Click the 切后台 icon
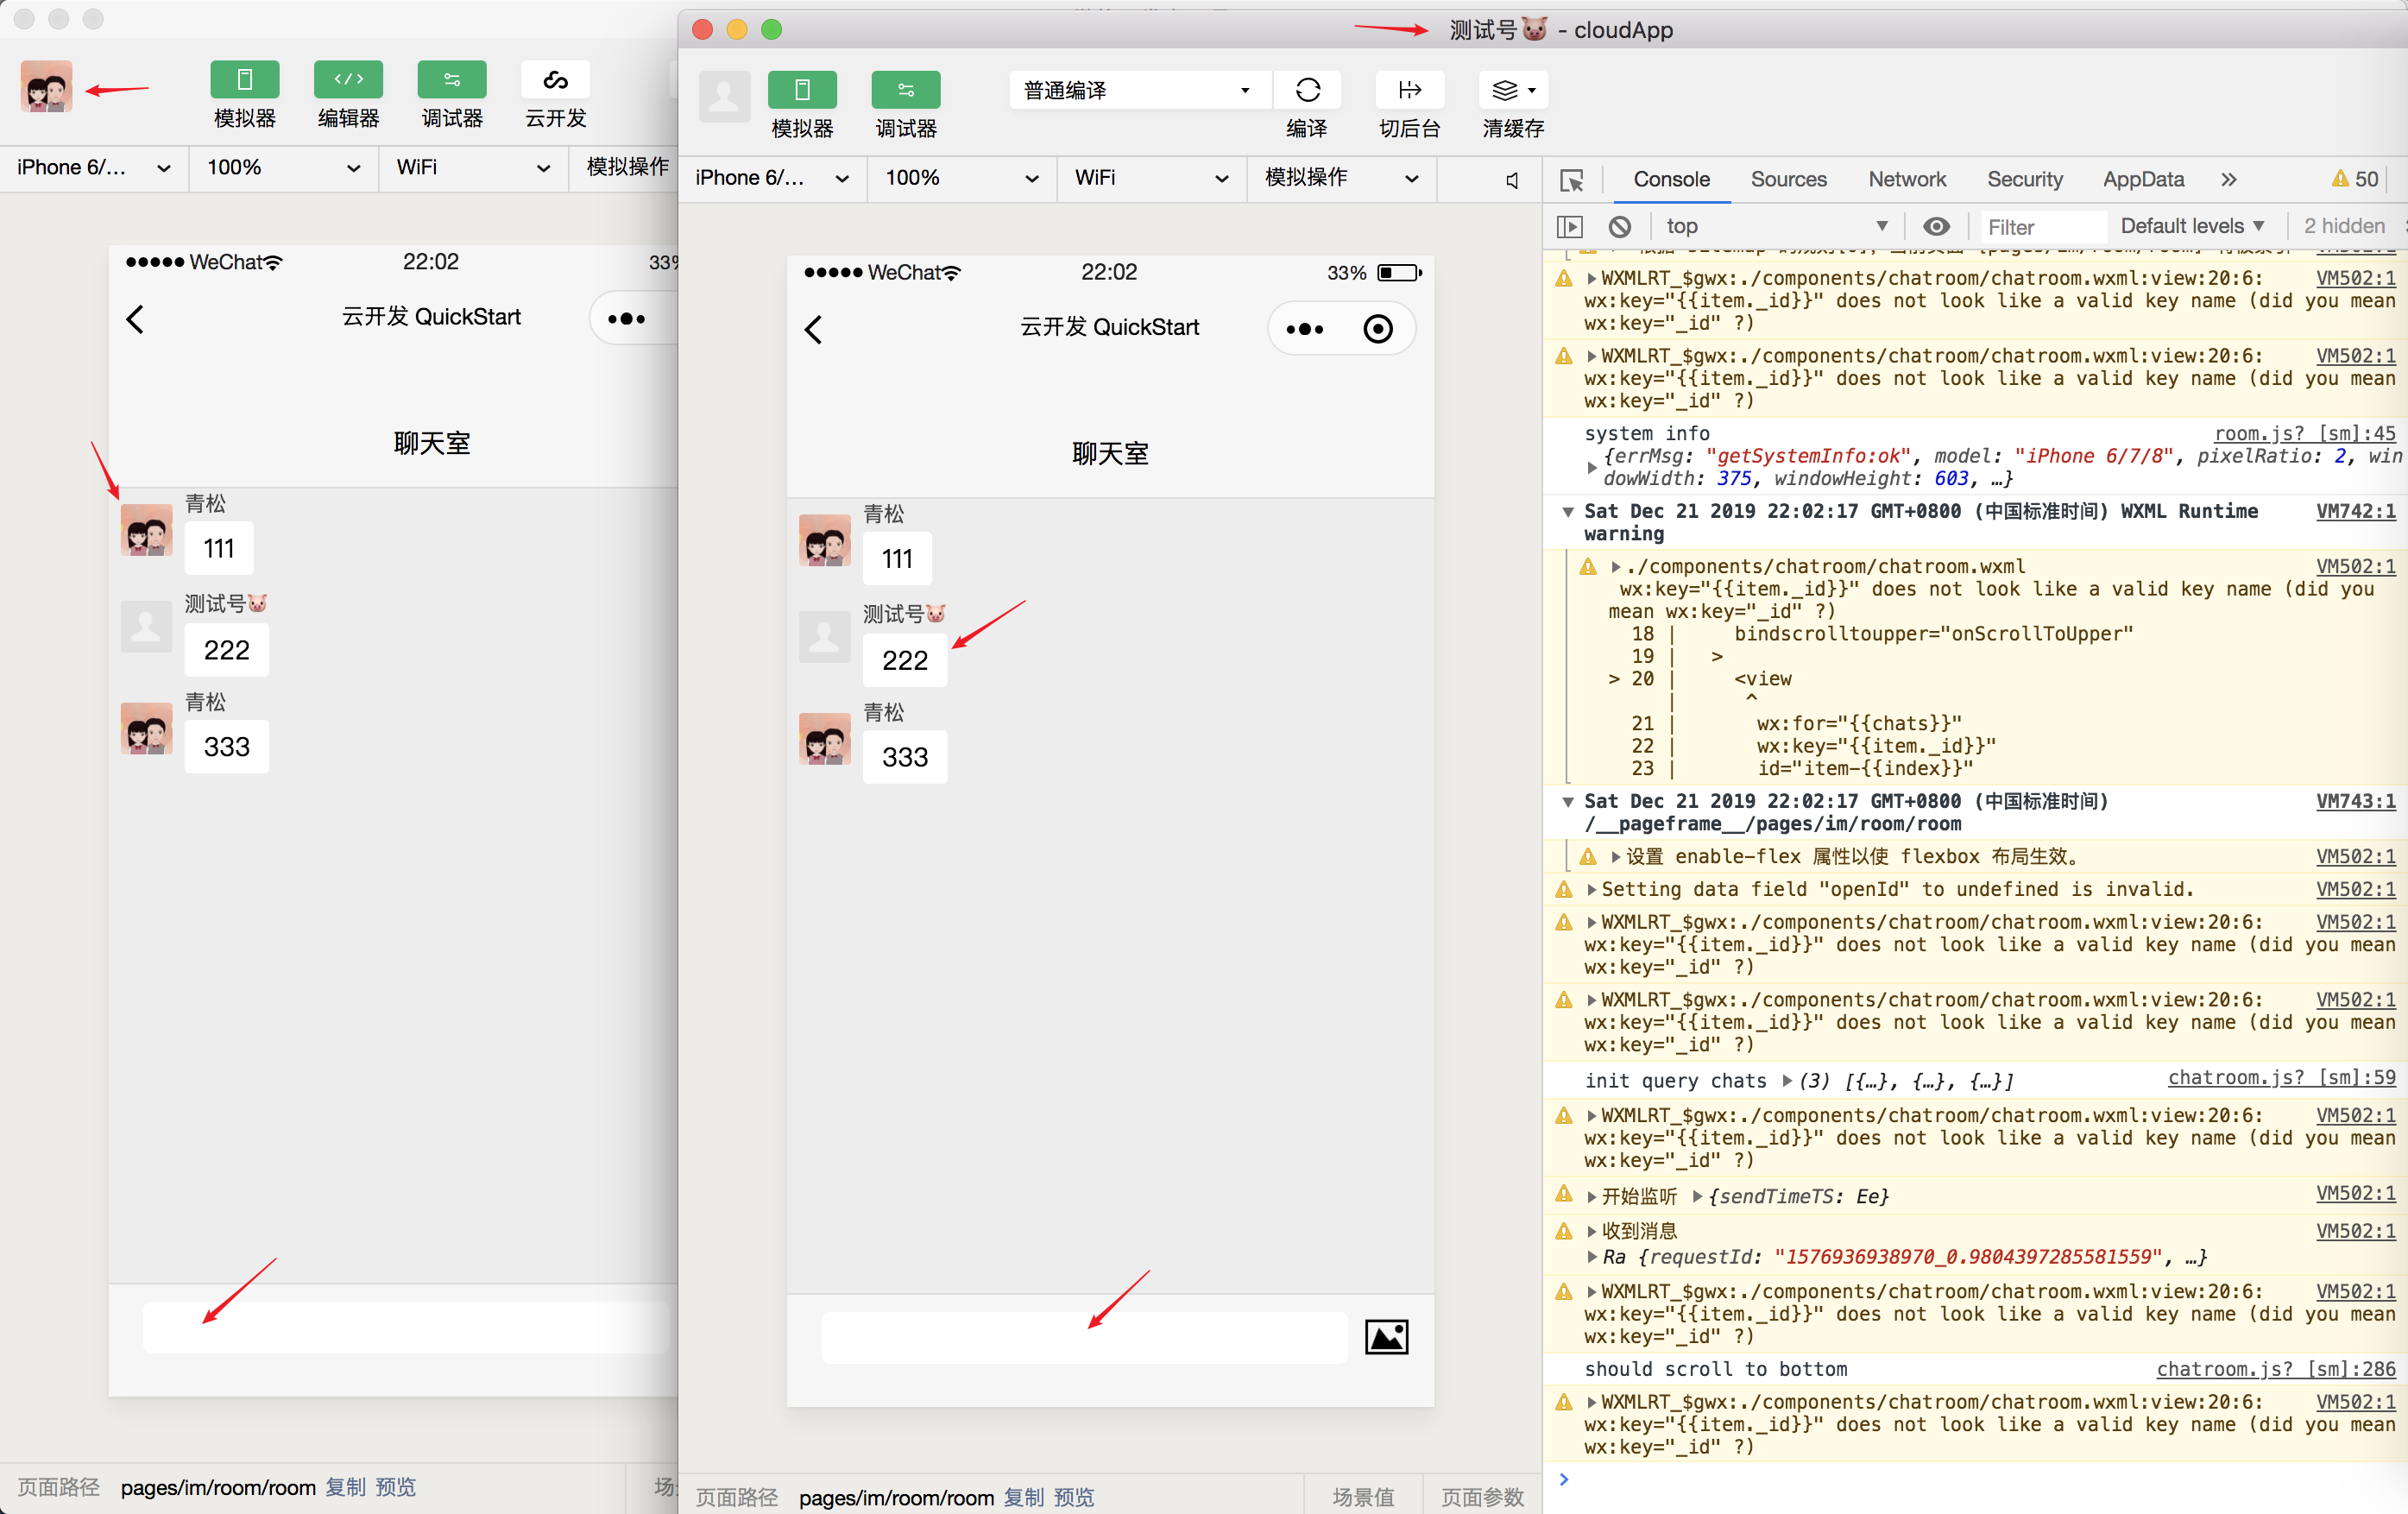The image size is (2408, 1514). coord(1410,90)
